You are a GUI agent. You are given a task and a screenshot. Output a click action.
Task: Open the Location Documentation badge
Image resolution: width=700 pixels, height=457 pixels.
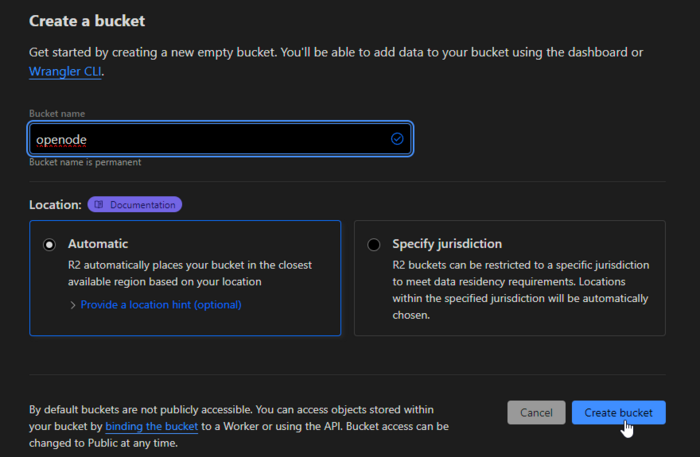pyautogui.click(x=135, y=205)
